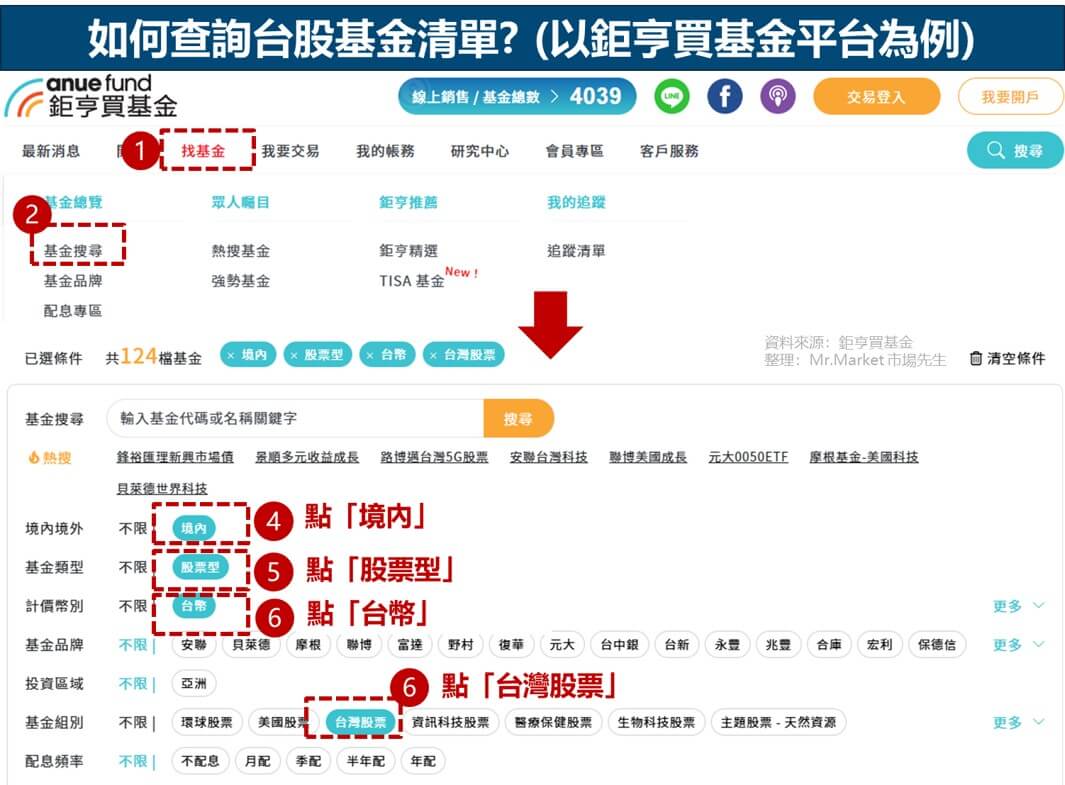Select the 貝萊德 brand pill
This screenshot has height=785, width=1065.
click(x=251, y=644)
